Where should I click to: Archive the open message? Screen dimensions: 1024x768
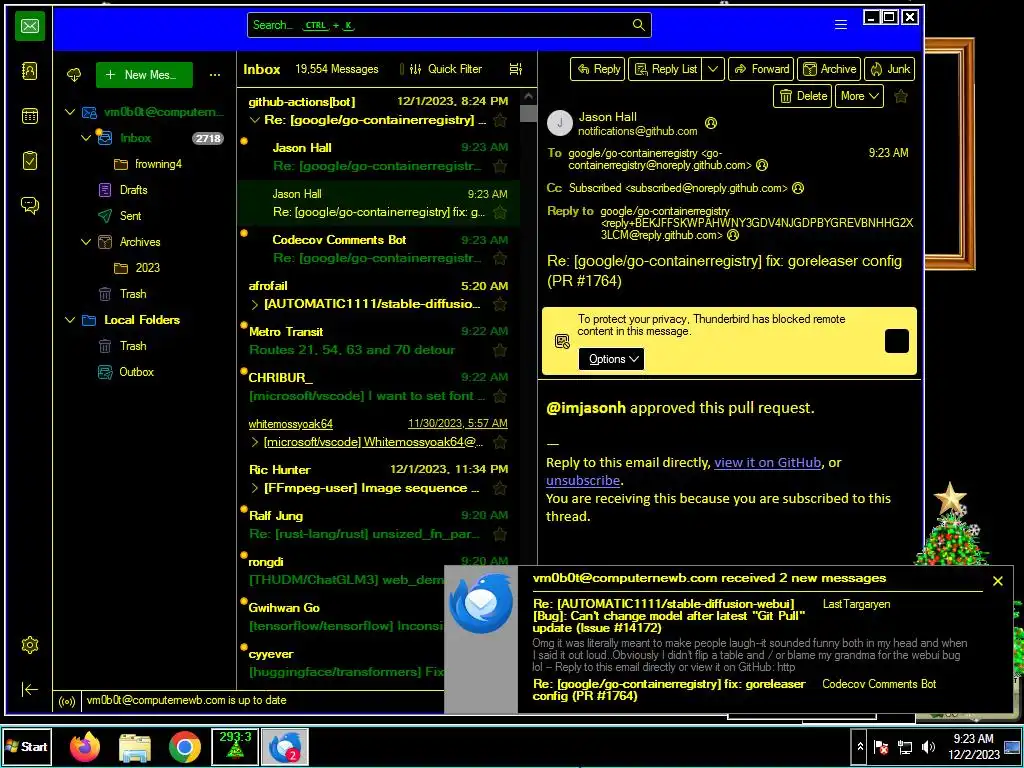tap(829, 69)
